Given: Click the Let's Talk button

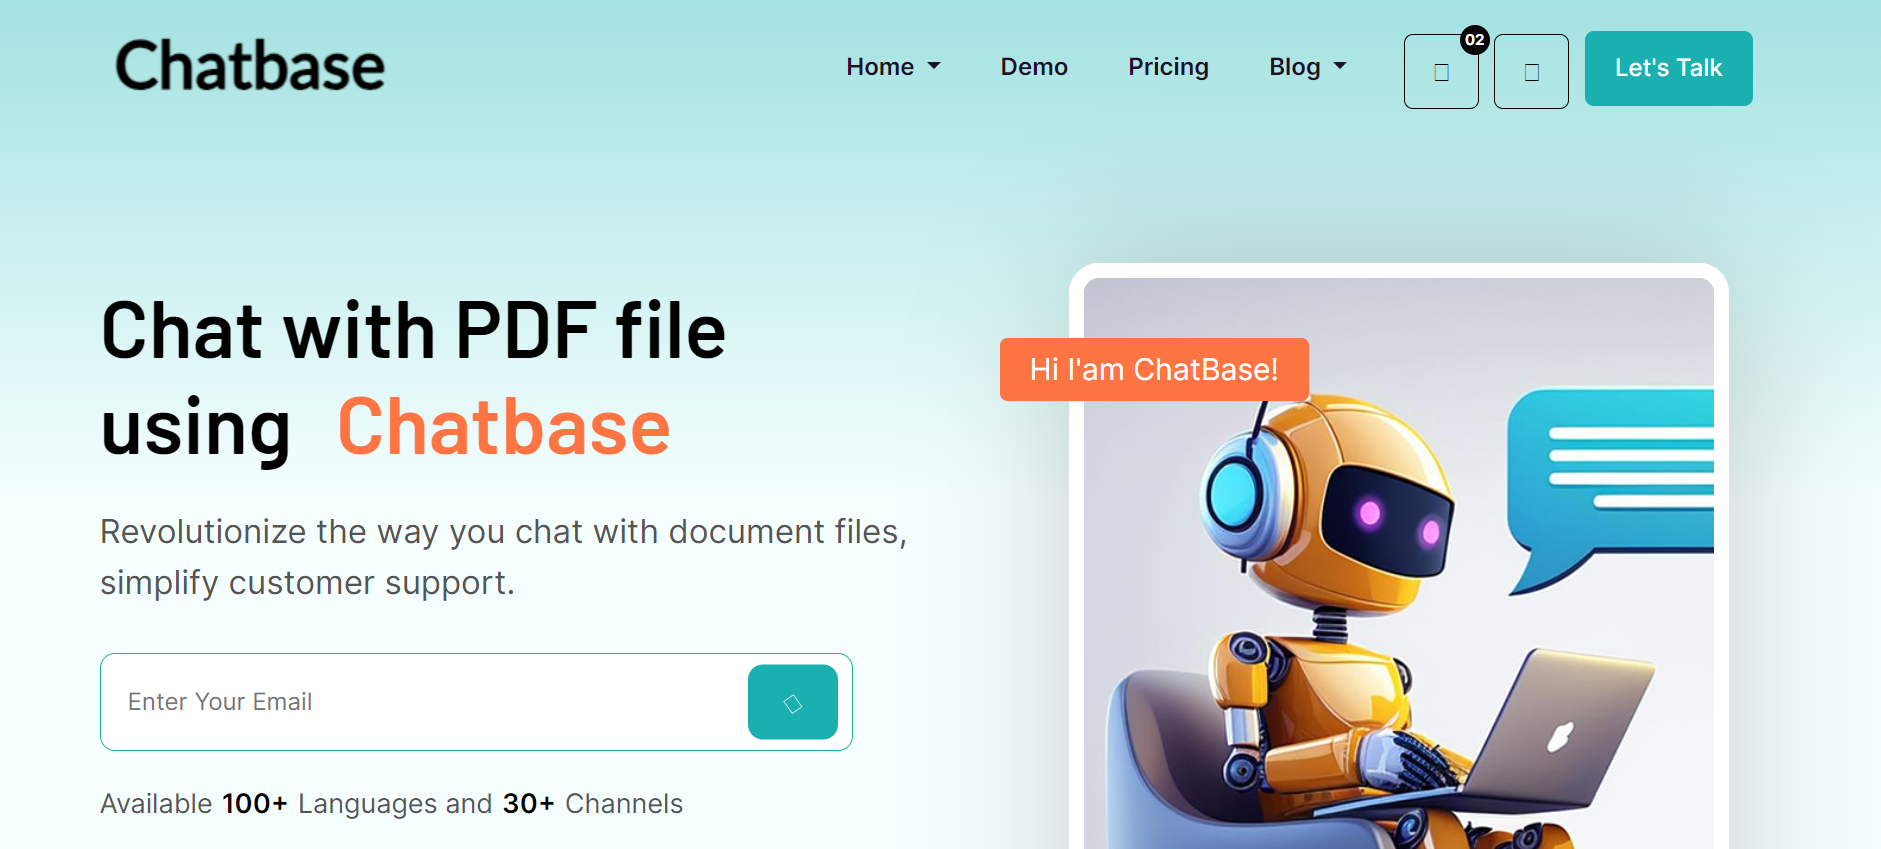Looking at the screenshot, I should (1668, 68).
